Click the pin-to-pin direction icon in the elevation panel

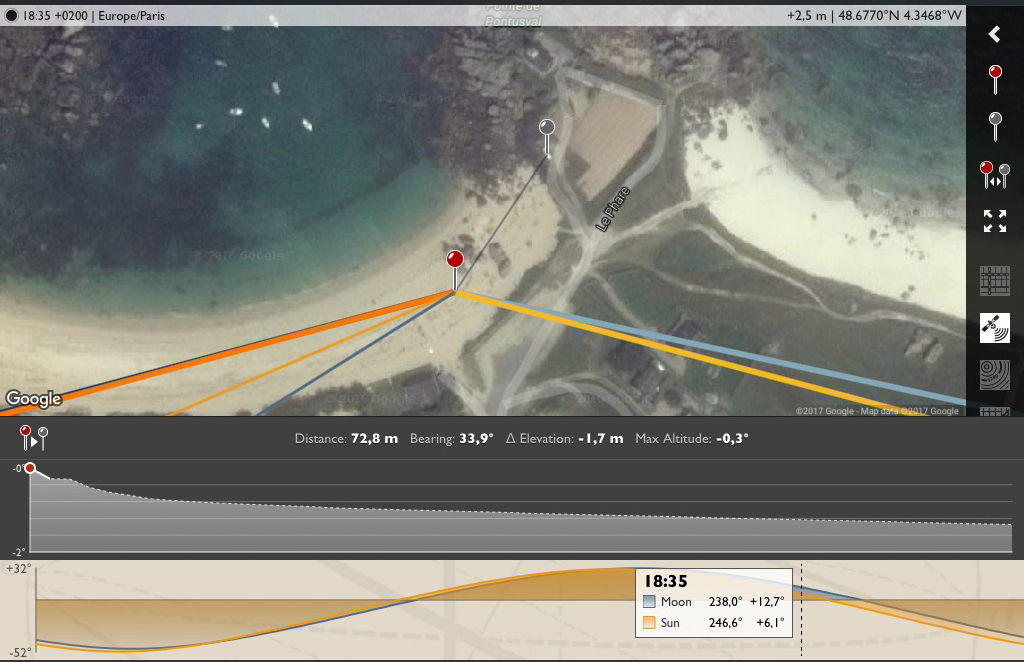[33, 438]
